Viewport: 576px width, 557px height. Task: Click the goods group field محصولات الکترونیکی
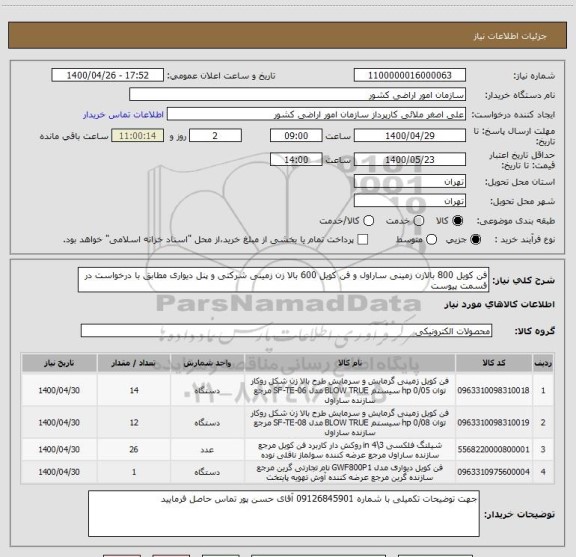coord(286,331)
